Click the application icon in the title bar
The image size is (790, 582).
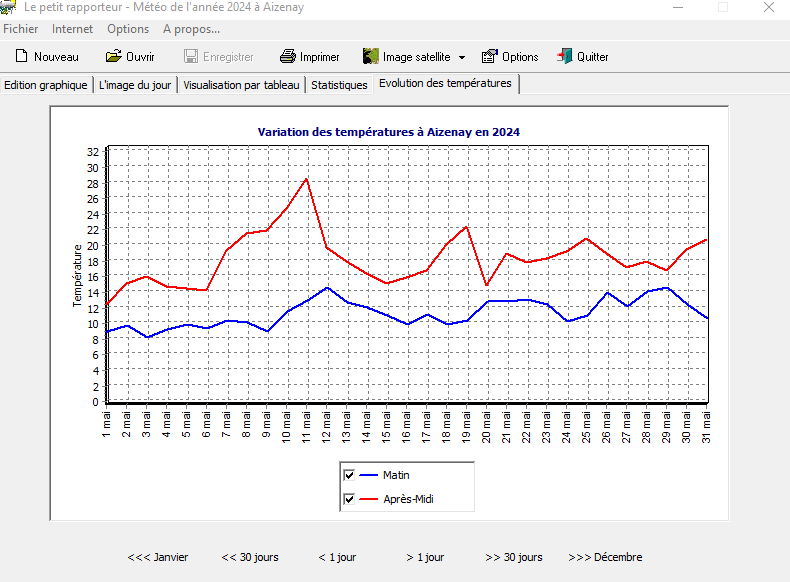(8, 8)
